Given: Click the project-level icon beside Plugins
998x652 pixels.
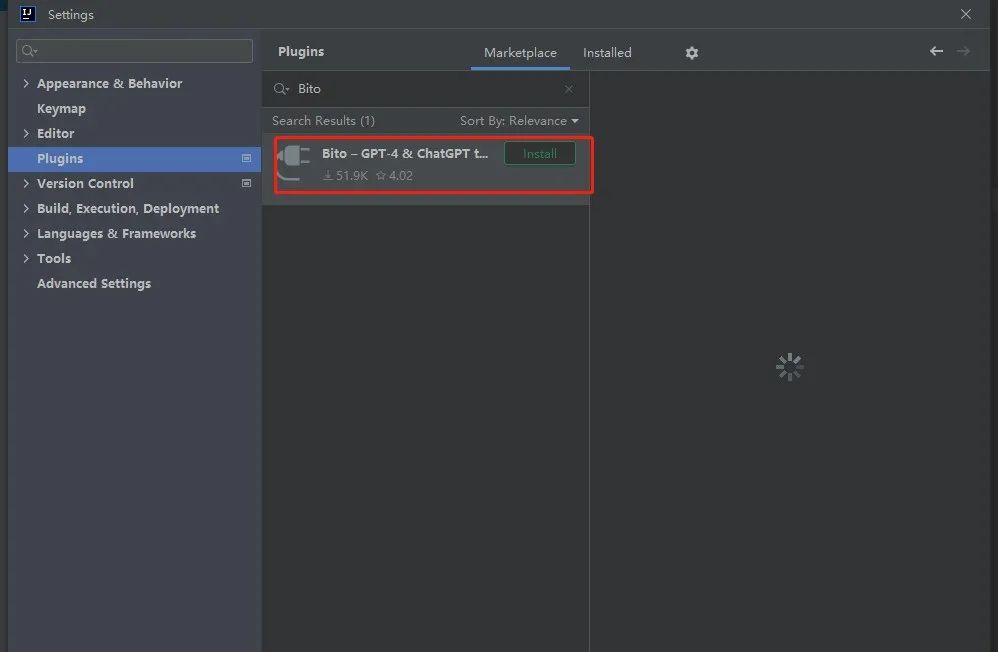Looking at the screenshot, I should (x=246, y=158).
